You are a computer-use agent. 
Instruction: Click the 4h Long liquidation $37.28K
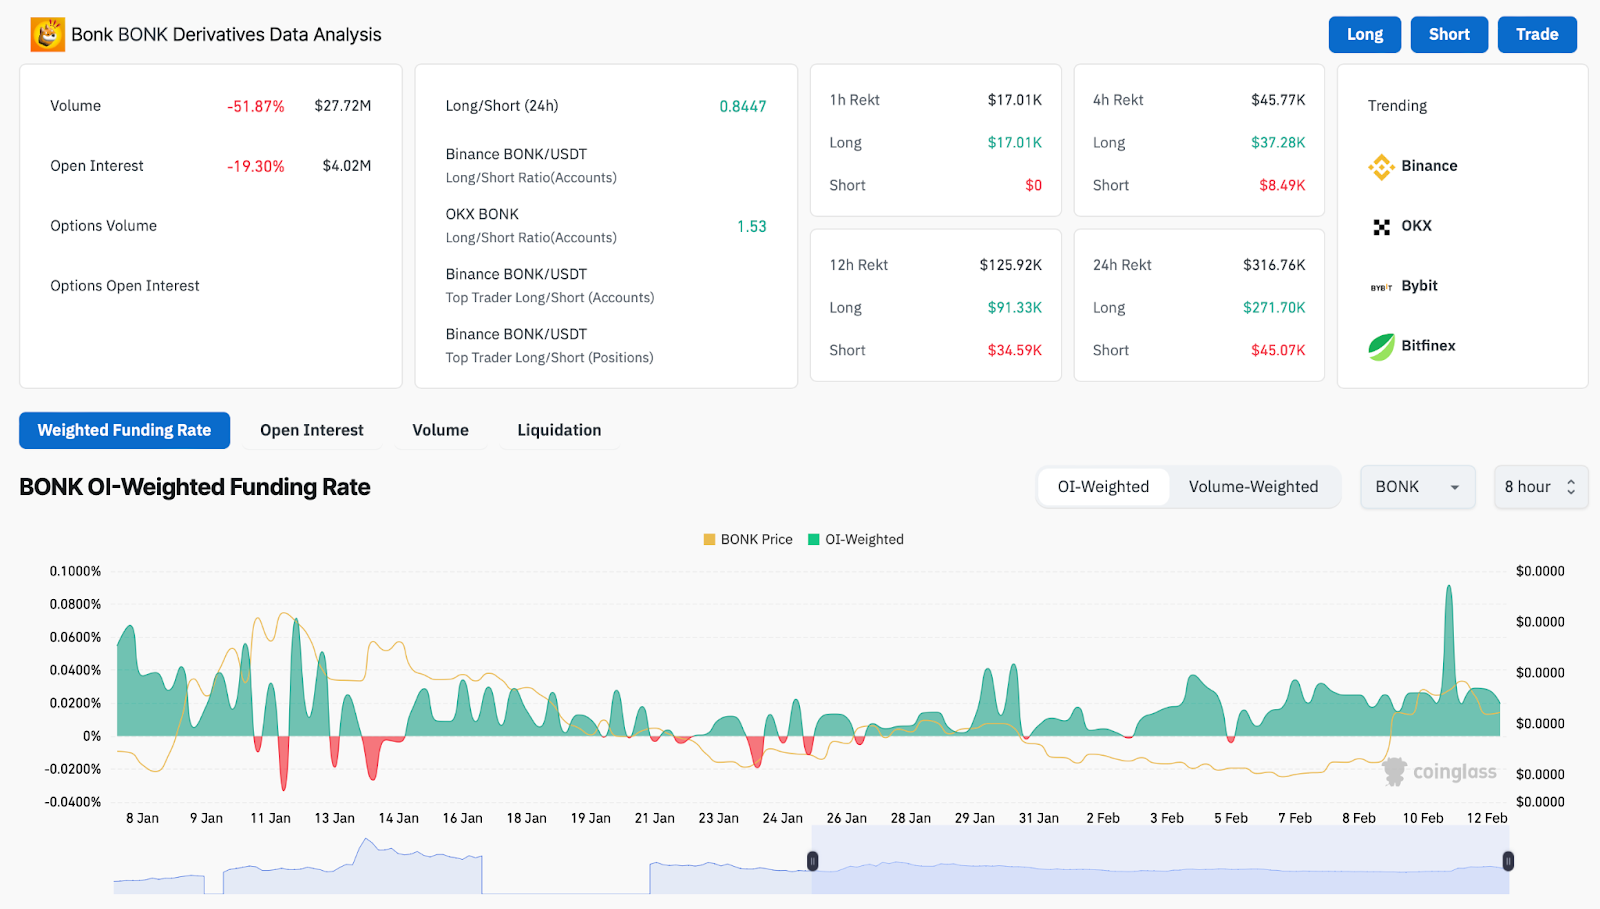(1278, 143)
